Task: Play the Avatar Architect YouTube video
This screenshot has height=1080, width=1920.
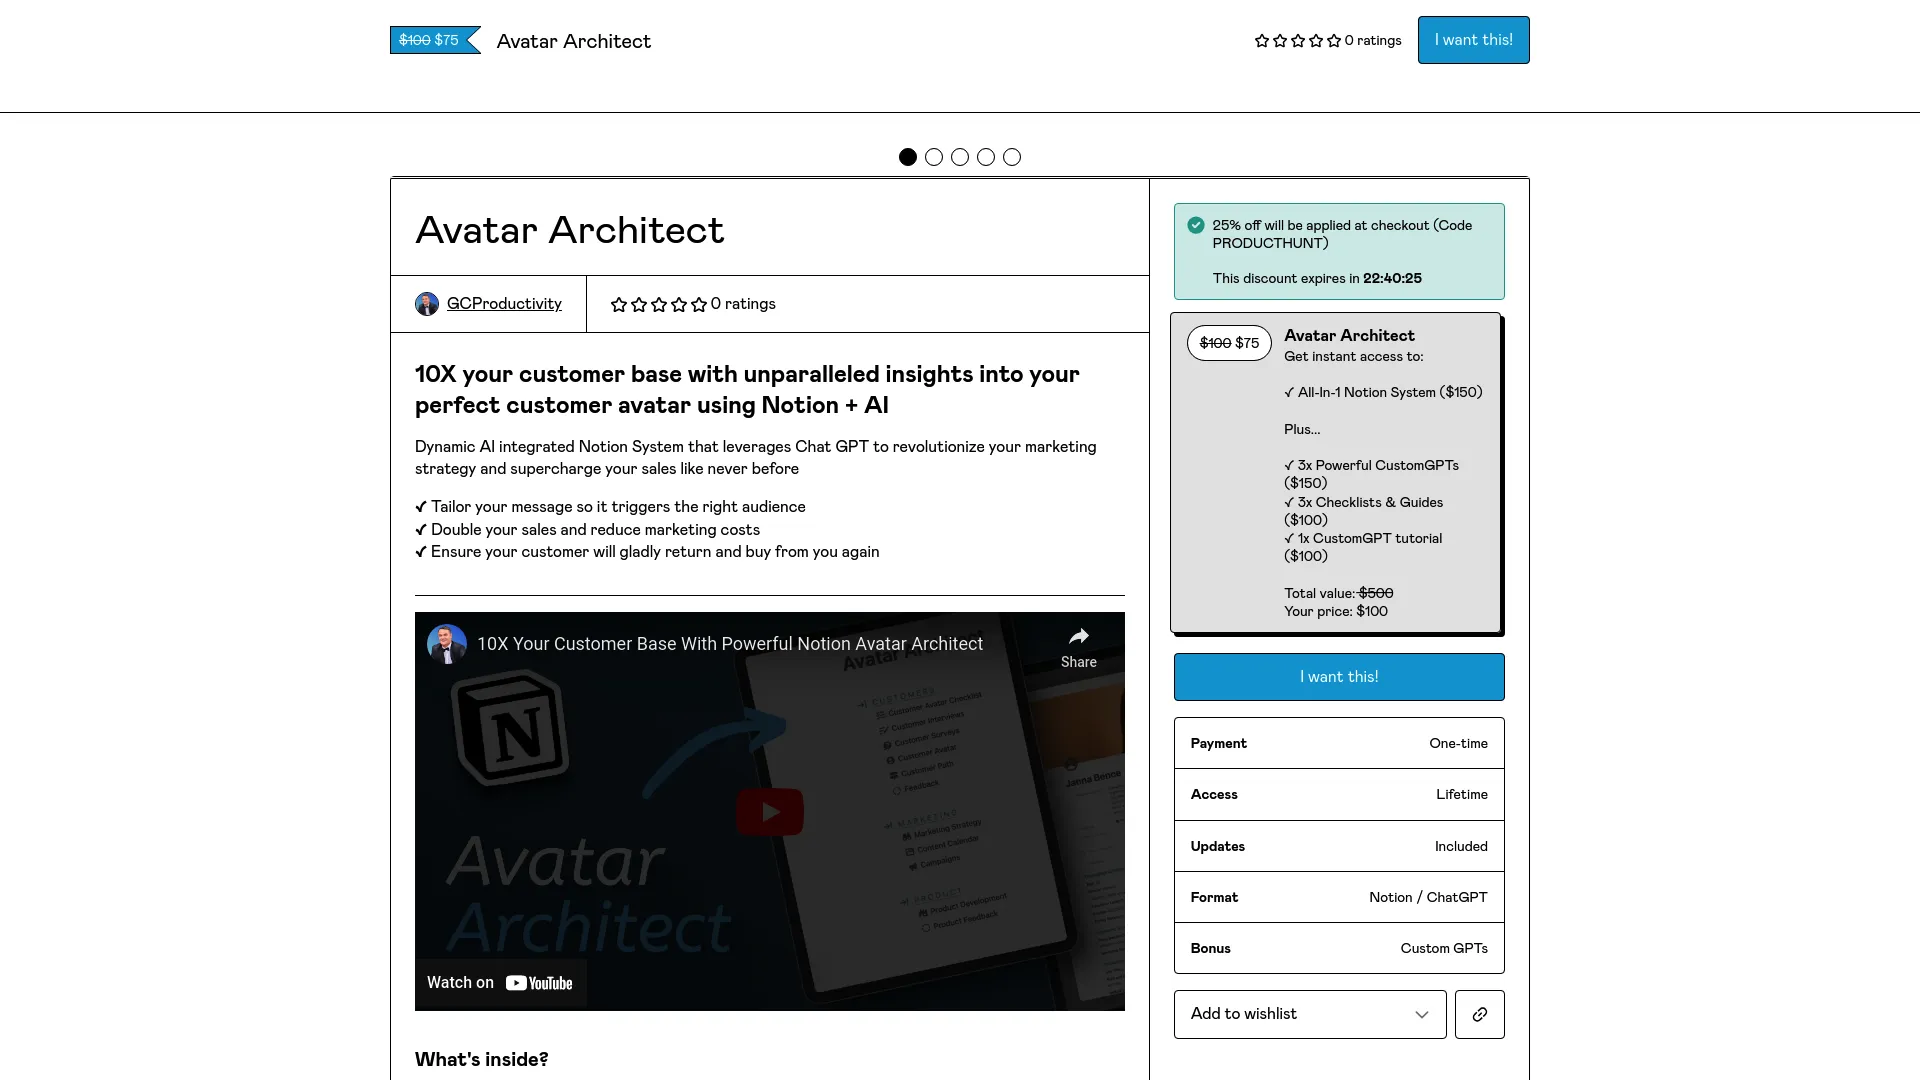Action: coord(770,811)
